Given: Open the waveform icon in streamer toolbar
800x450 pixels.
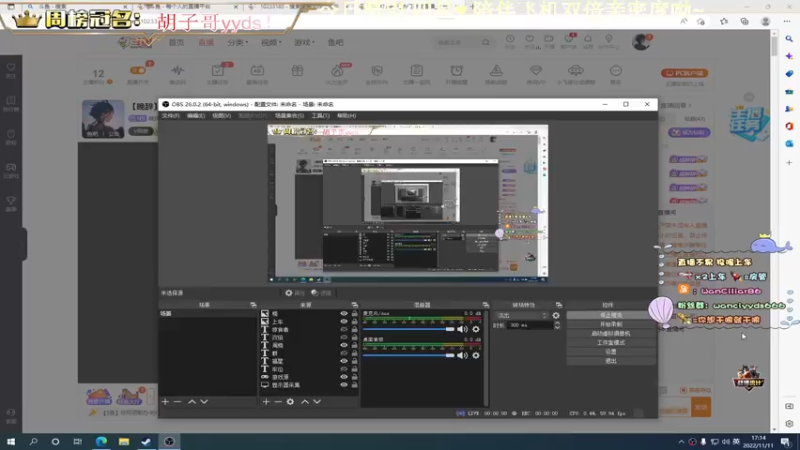Looking at the screenshot, I should (178, 70).
